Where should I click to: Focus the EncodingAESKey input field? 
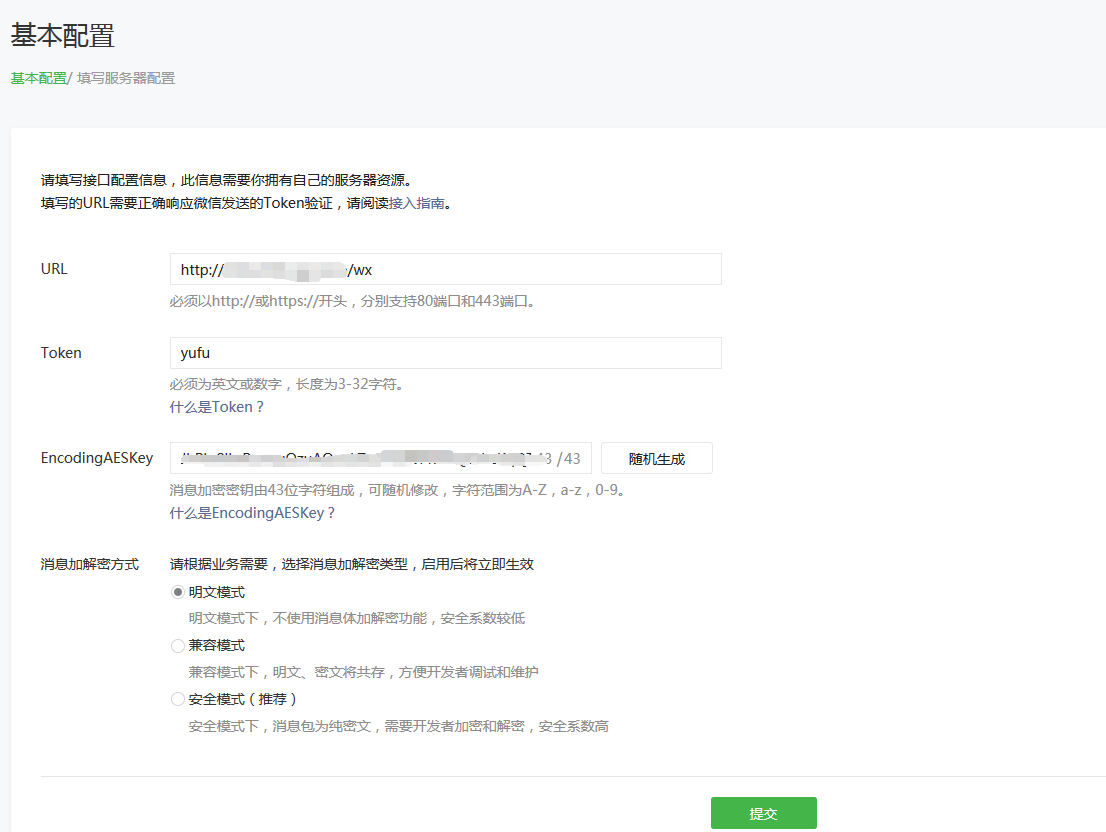[x=381, y=458]
